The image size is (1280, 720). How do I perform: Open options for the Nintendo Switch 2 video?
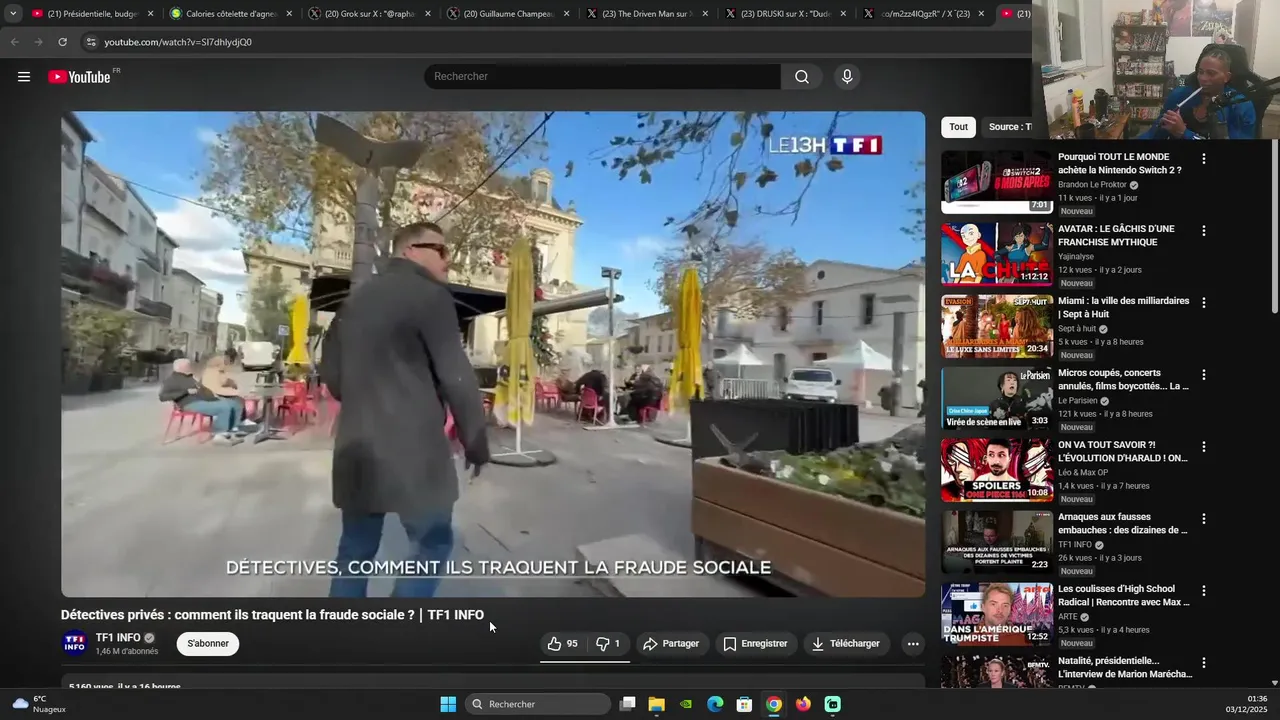[1204, 159]
